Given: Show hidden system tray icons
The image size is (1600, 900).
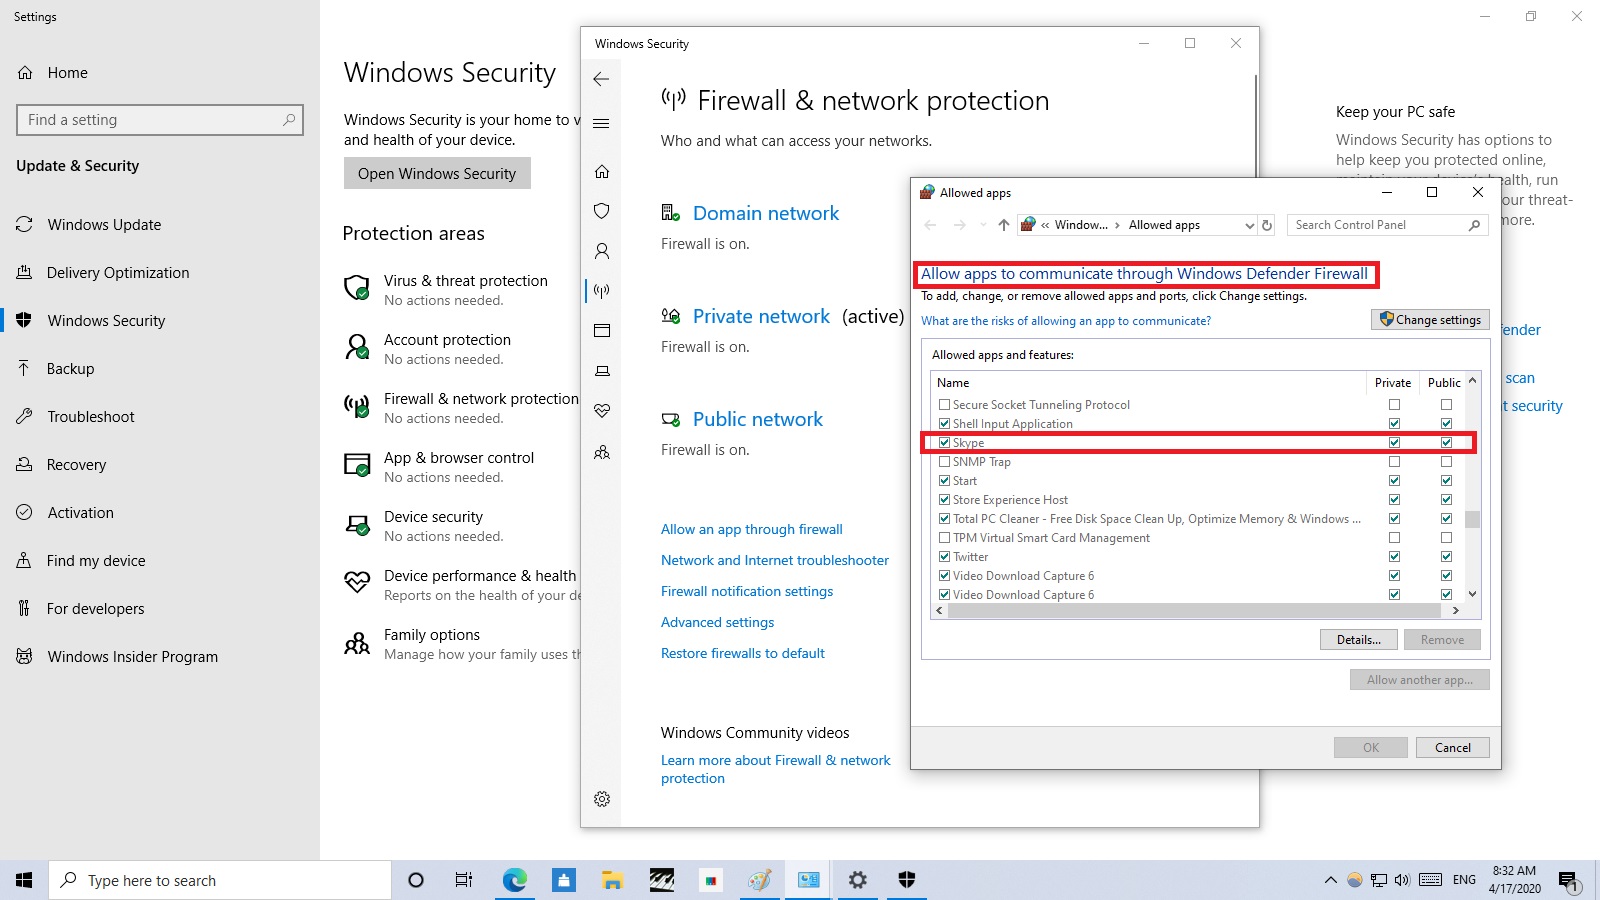Looking at the screenshot, I should pos(1330,880).
